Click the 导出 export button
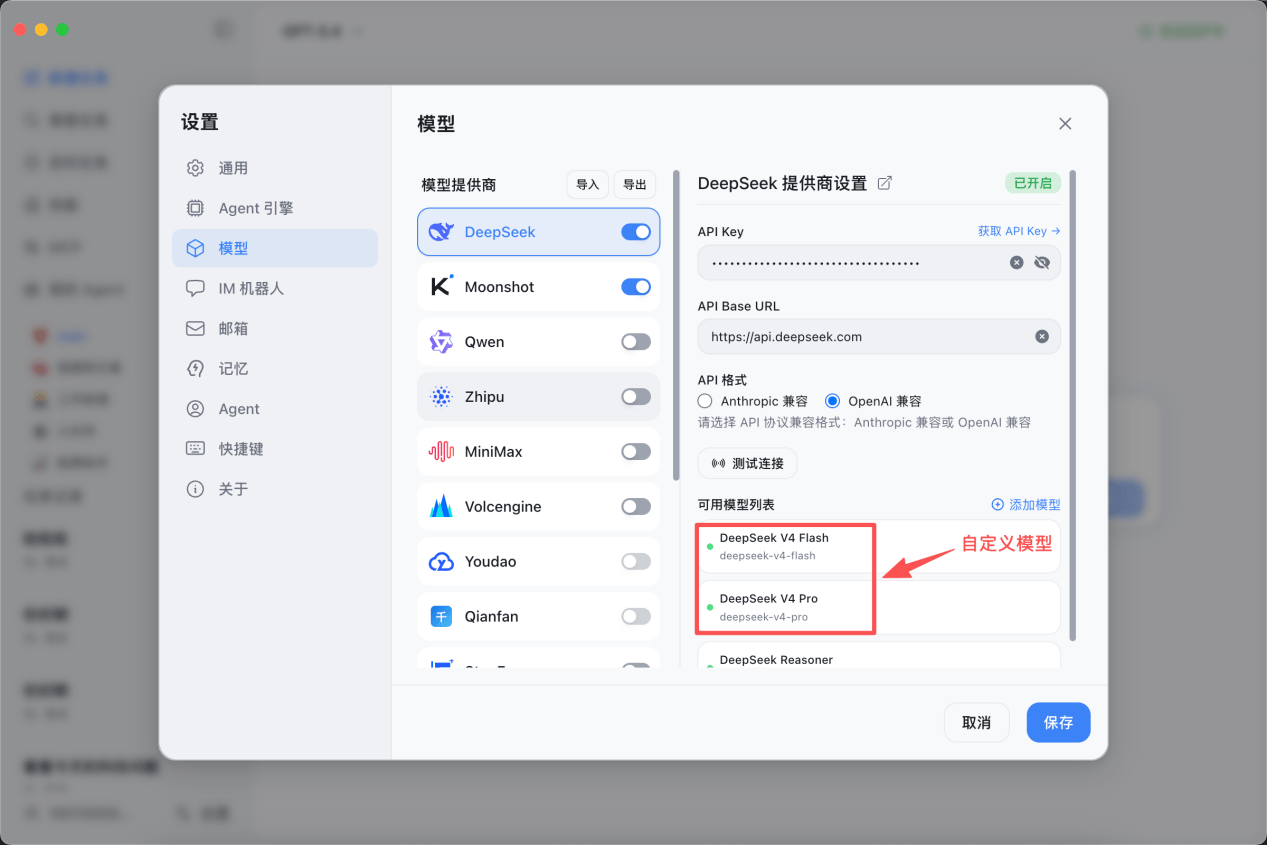 [635, 184]
